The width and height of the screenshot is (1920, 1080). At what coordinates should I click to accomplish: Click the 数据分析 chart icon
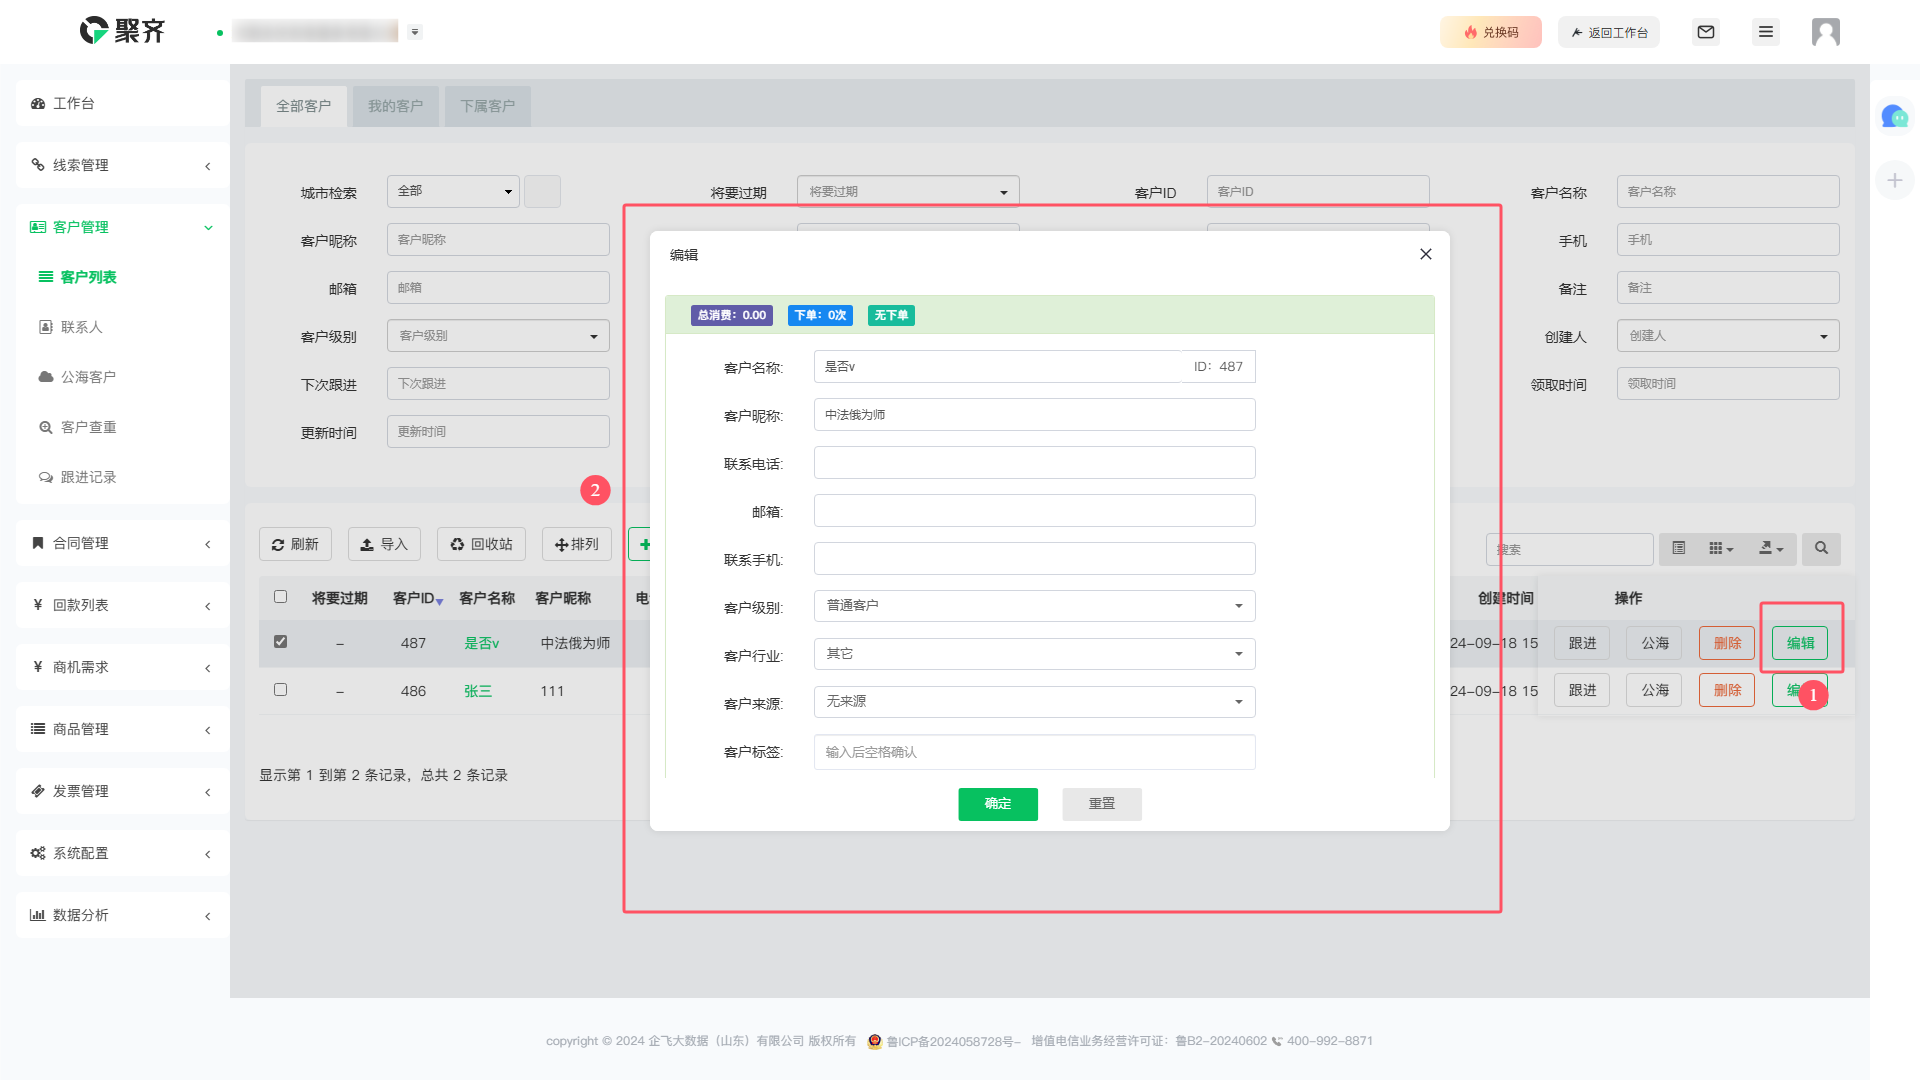point(38,915)
